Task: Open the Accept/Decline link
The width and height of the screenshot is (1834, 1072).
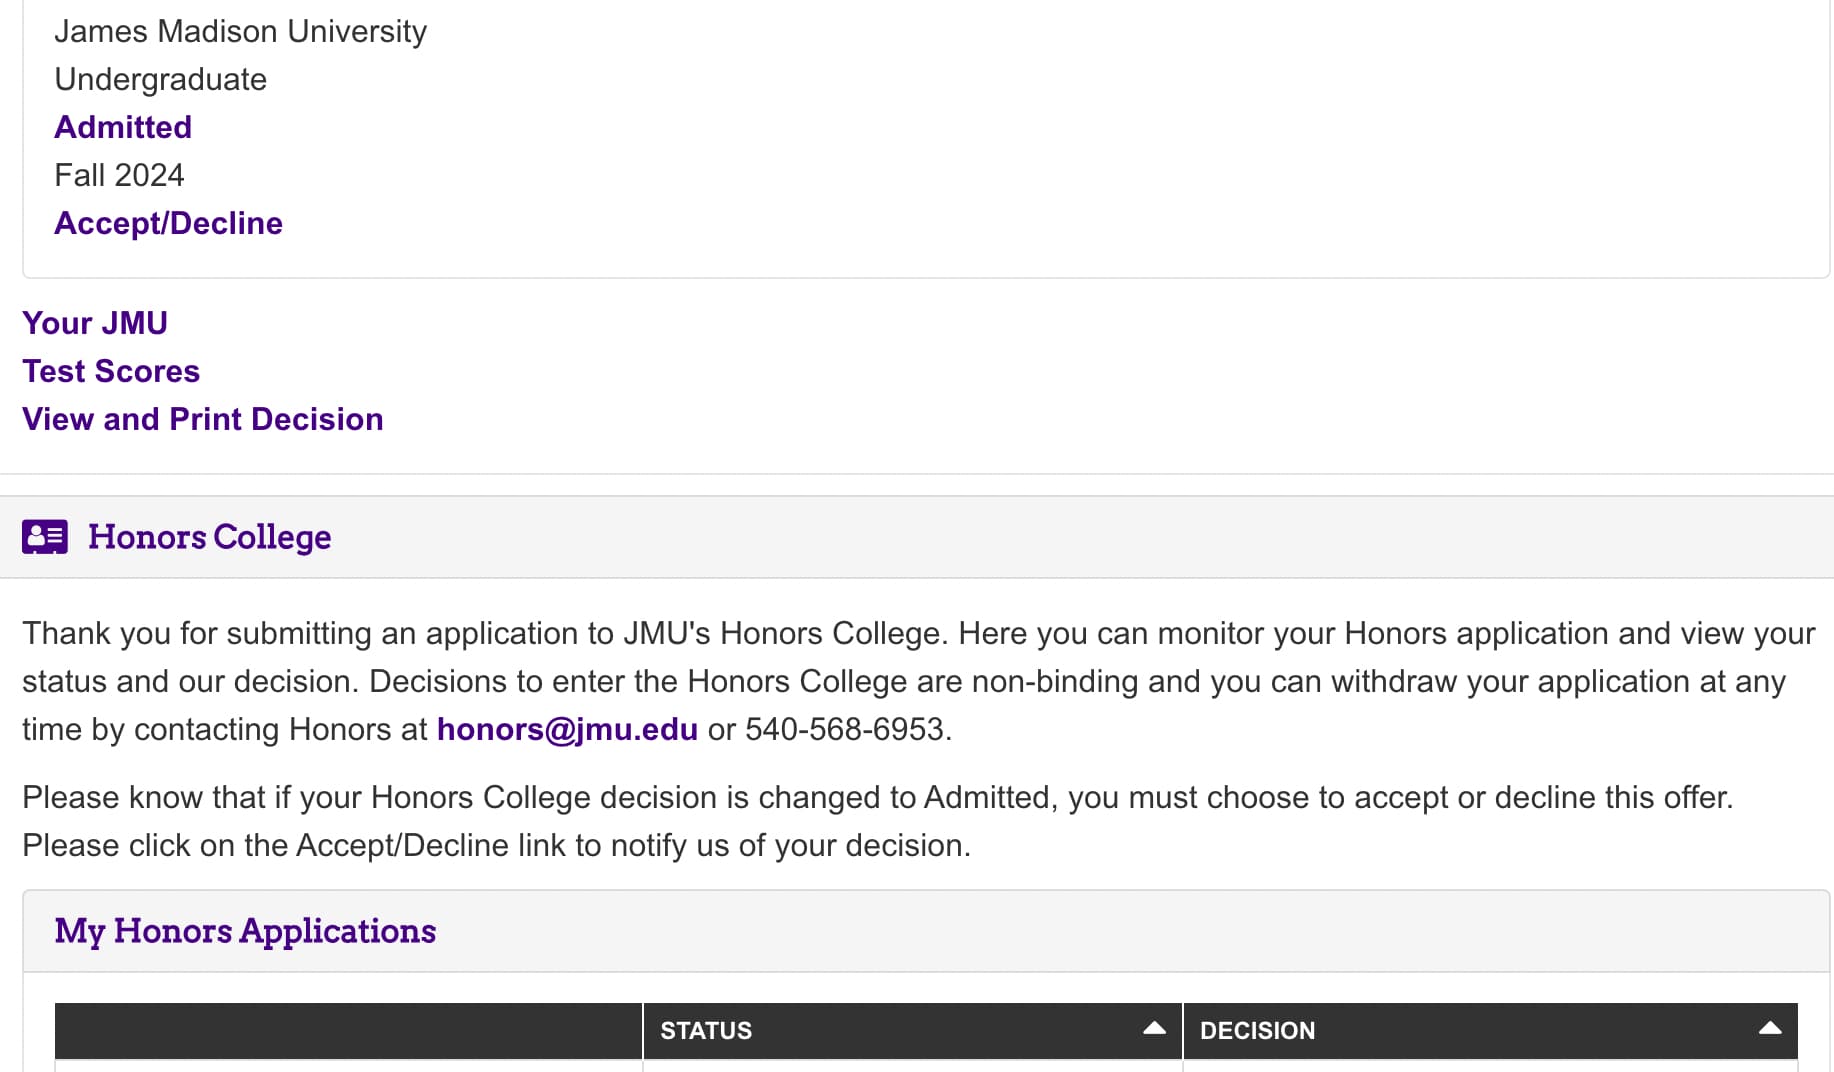Action: (168, 223)
